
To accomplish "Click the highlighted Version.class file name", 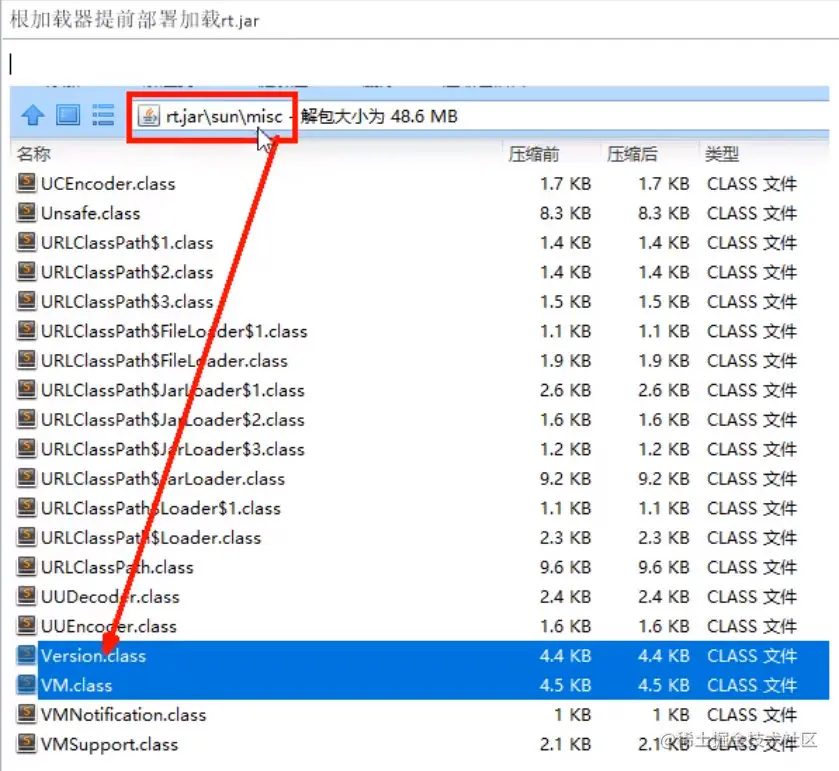I will pyautogui.click(x=94, y=656).
